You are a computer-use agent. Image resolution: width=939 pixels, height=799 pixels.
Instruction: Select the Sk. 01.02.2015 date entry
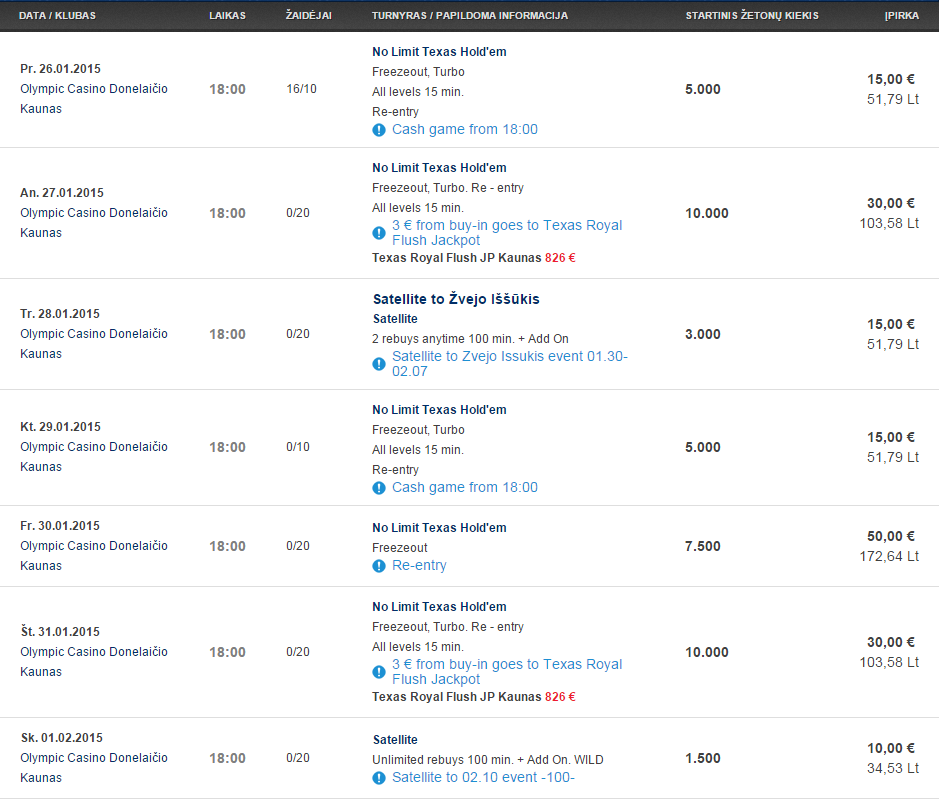point(62,738)
